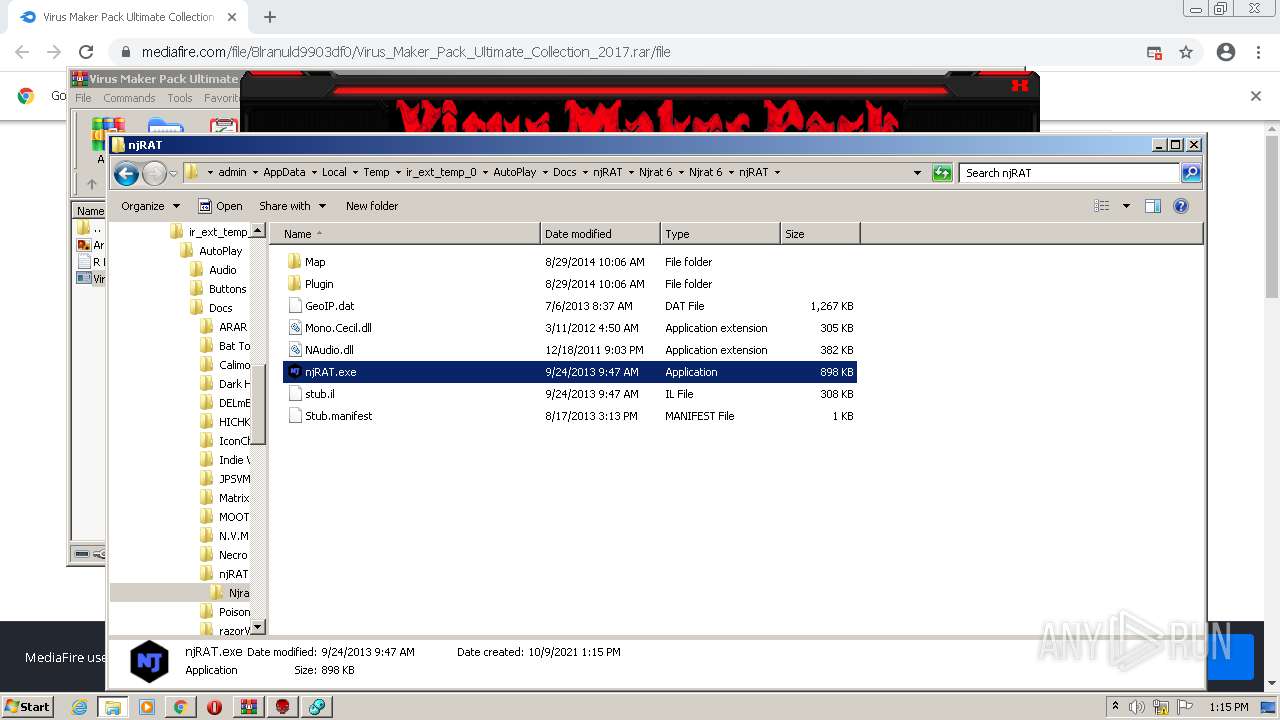Click the admin breadcrumb segment

point(232,173)
